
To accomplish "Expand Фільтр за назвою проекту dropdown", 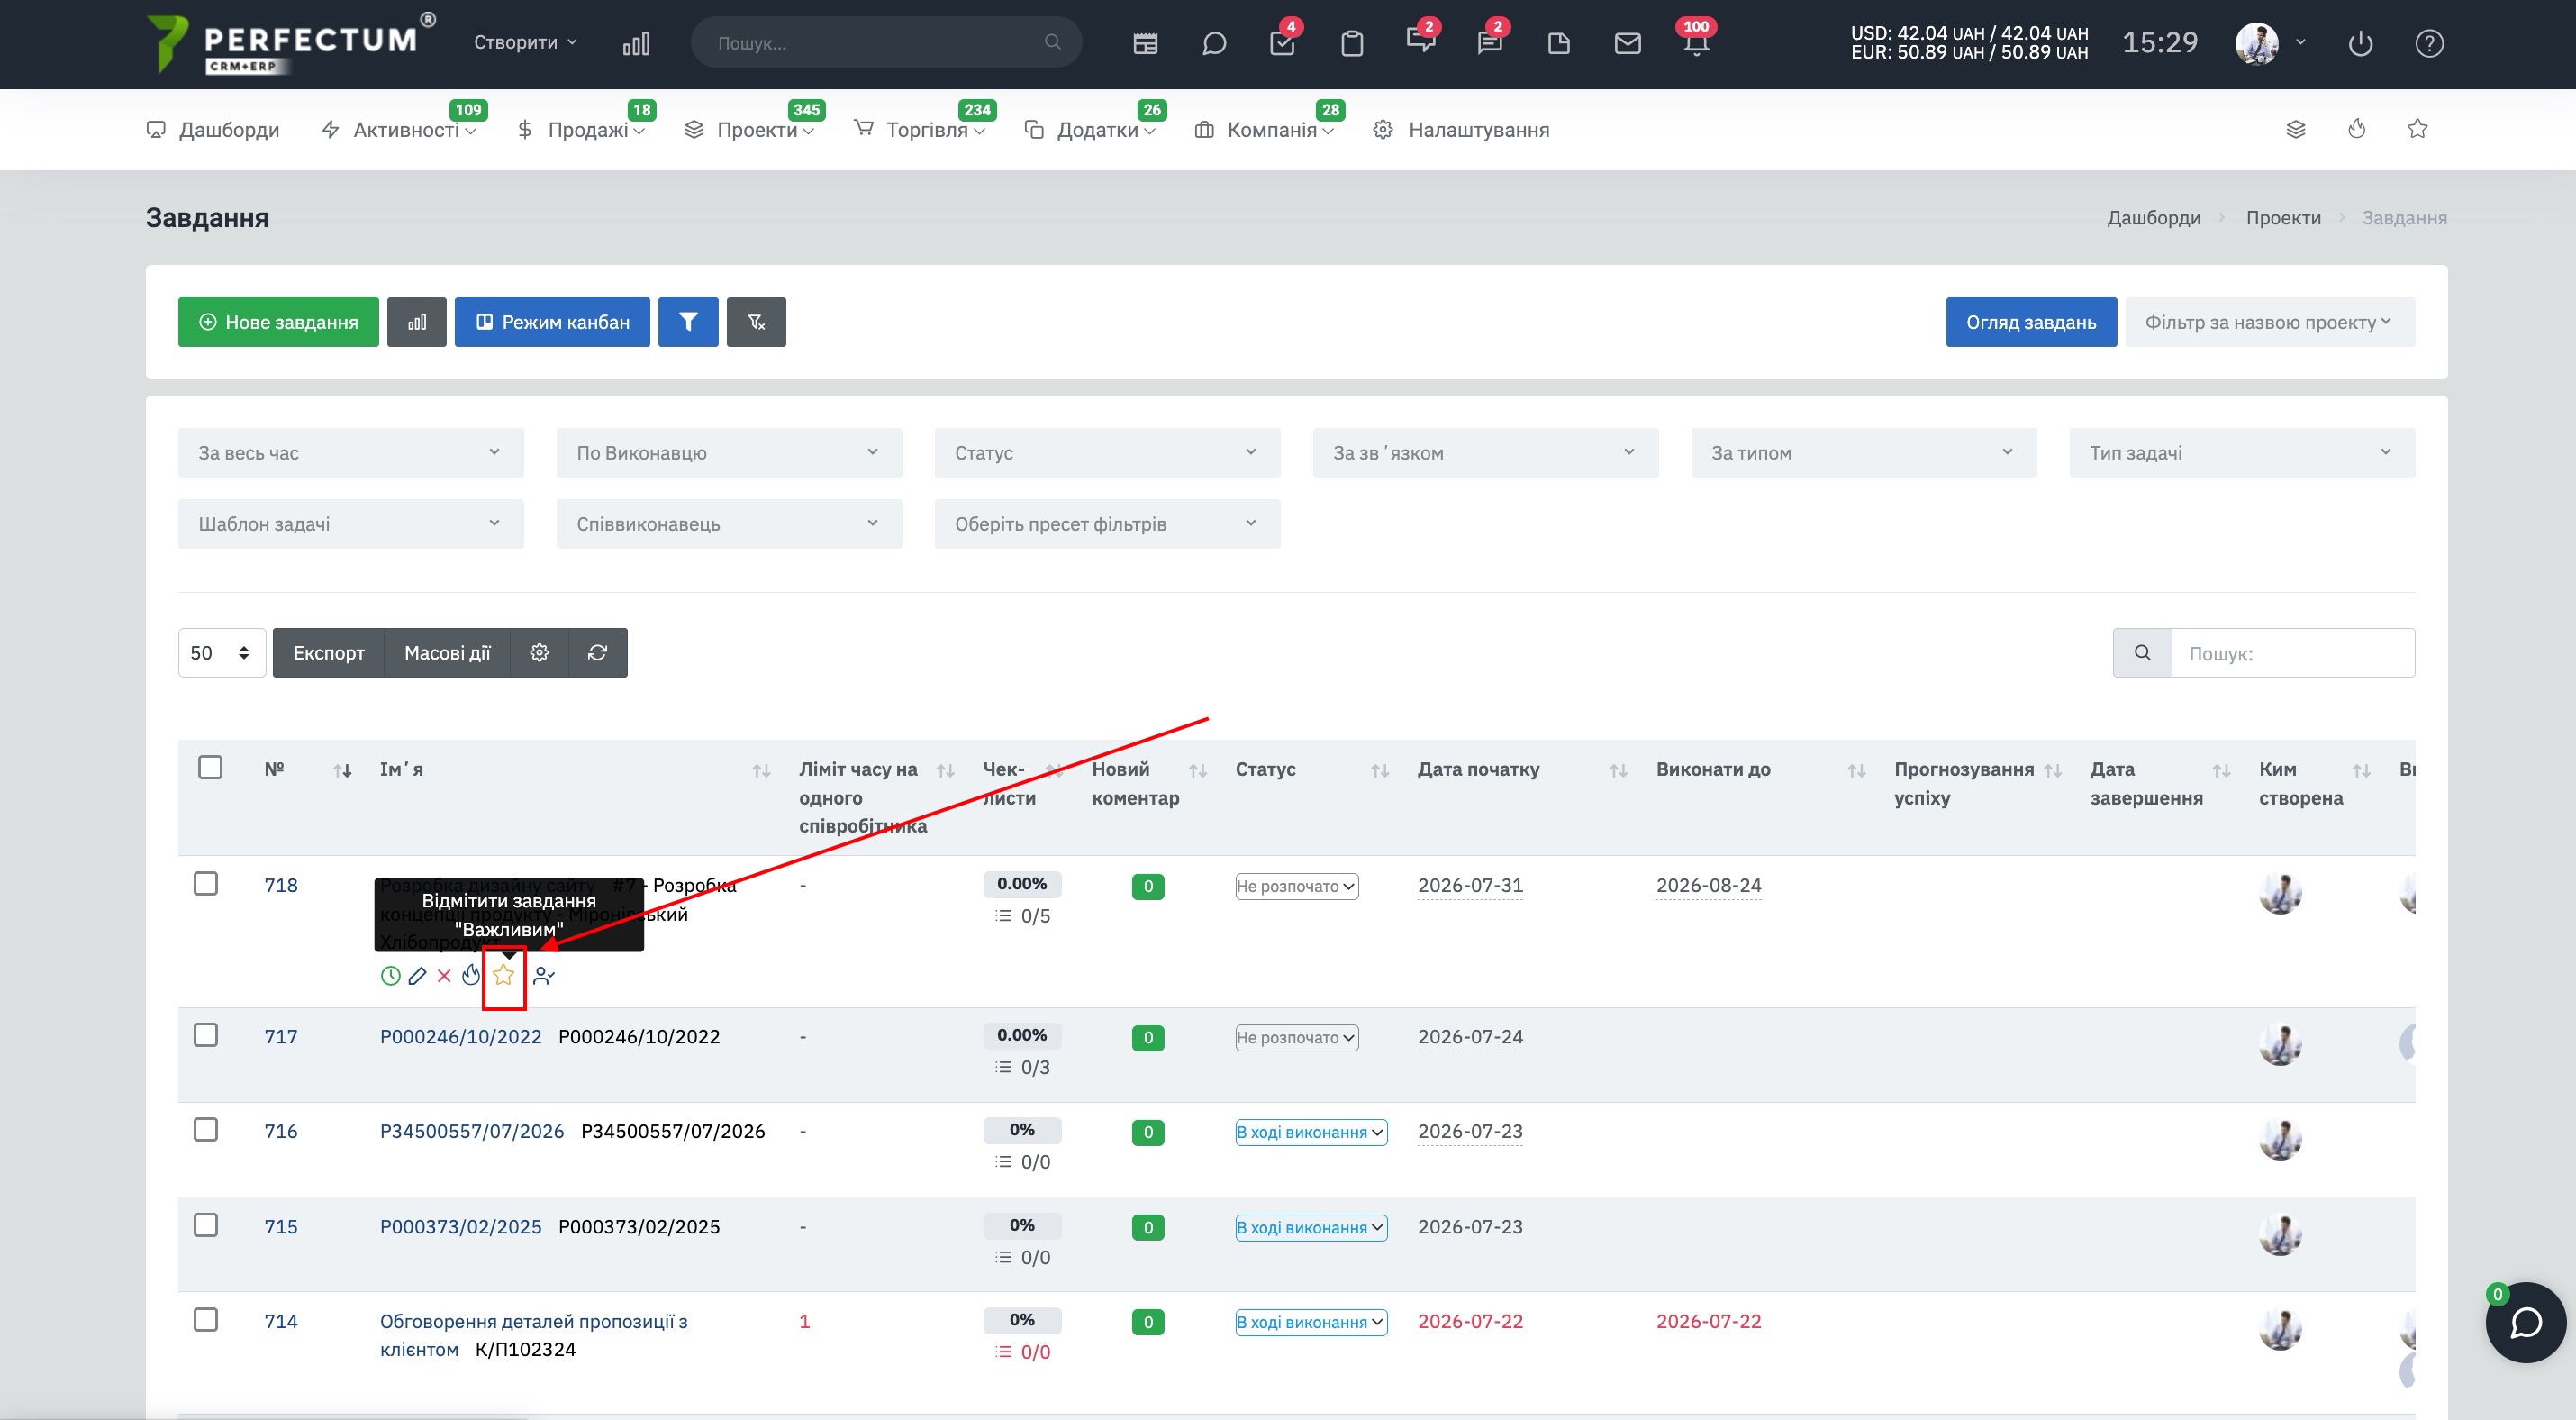I will click(2270, 322).
